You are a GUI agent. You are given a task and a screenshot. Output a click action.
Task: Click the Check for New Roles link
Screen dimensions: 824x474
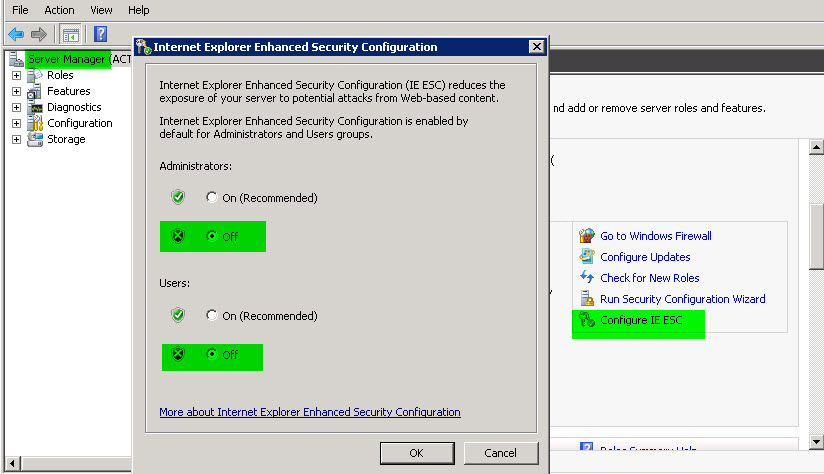click(650, 278)
